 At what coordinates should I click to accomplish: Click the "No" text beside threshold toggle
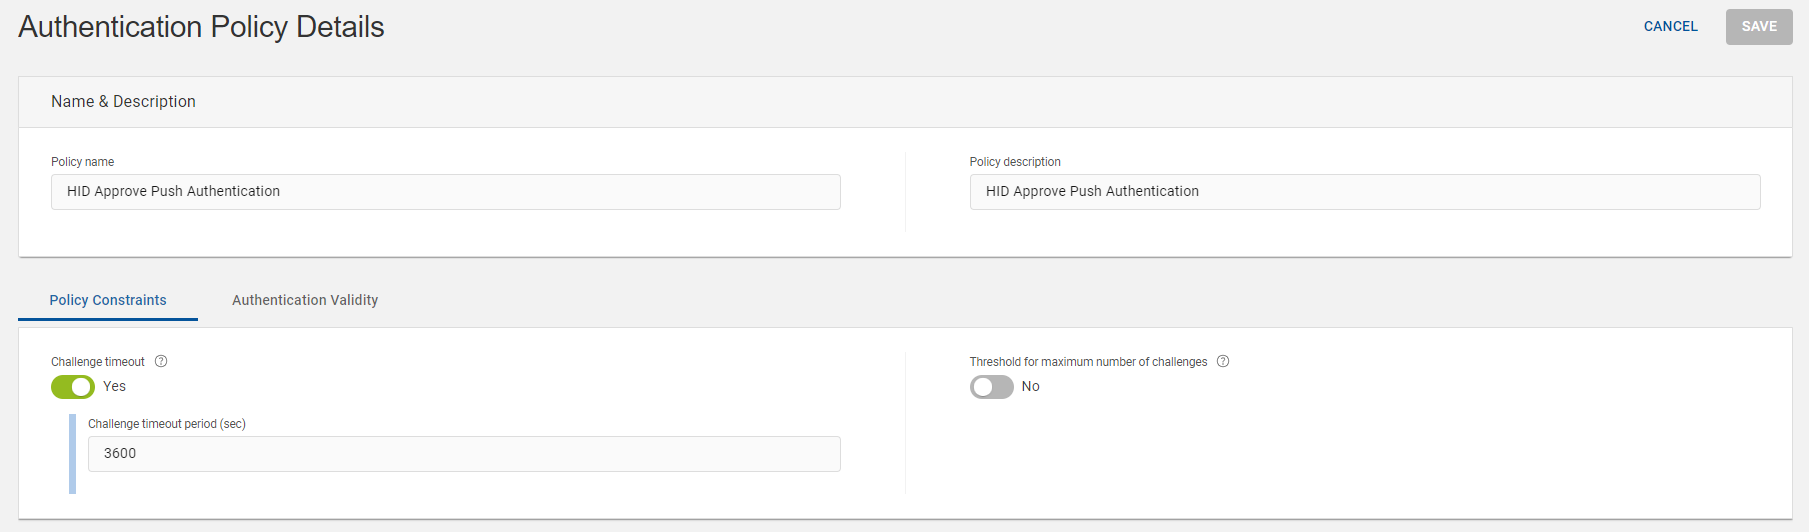[x=1031, y=387]
